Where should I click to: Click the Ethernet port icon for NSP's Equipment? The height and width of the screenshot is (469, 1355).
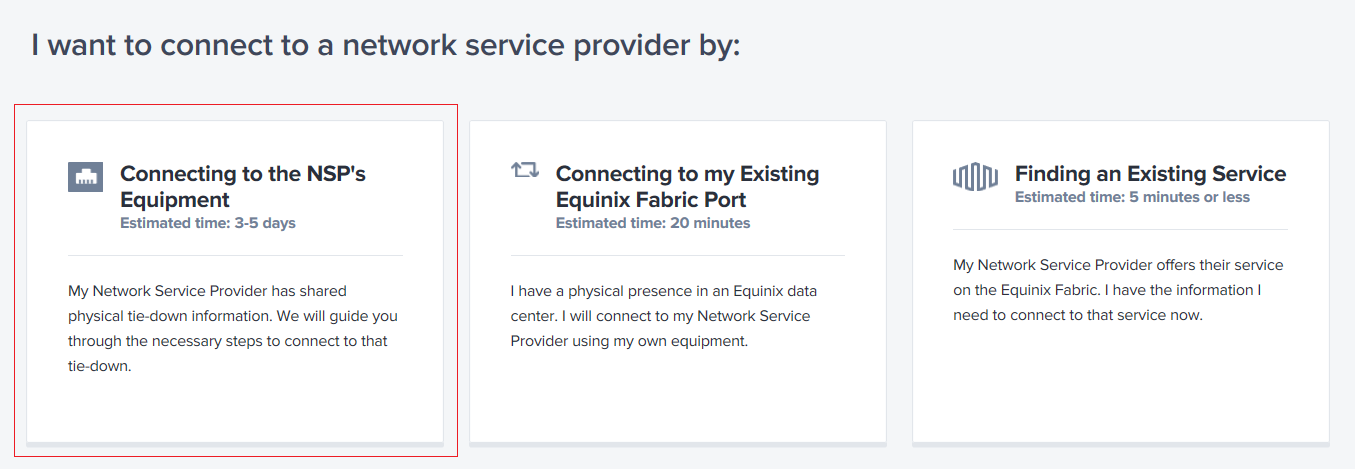(x=85, y=177)
